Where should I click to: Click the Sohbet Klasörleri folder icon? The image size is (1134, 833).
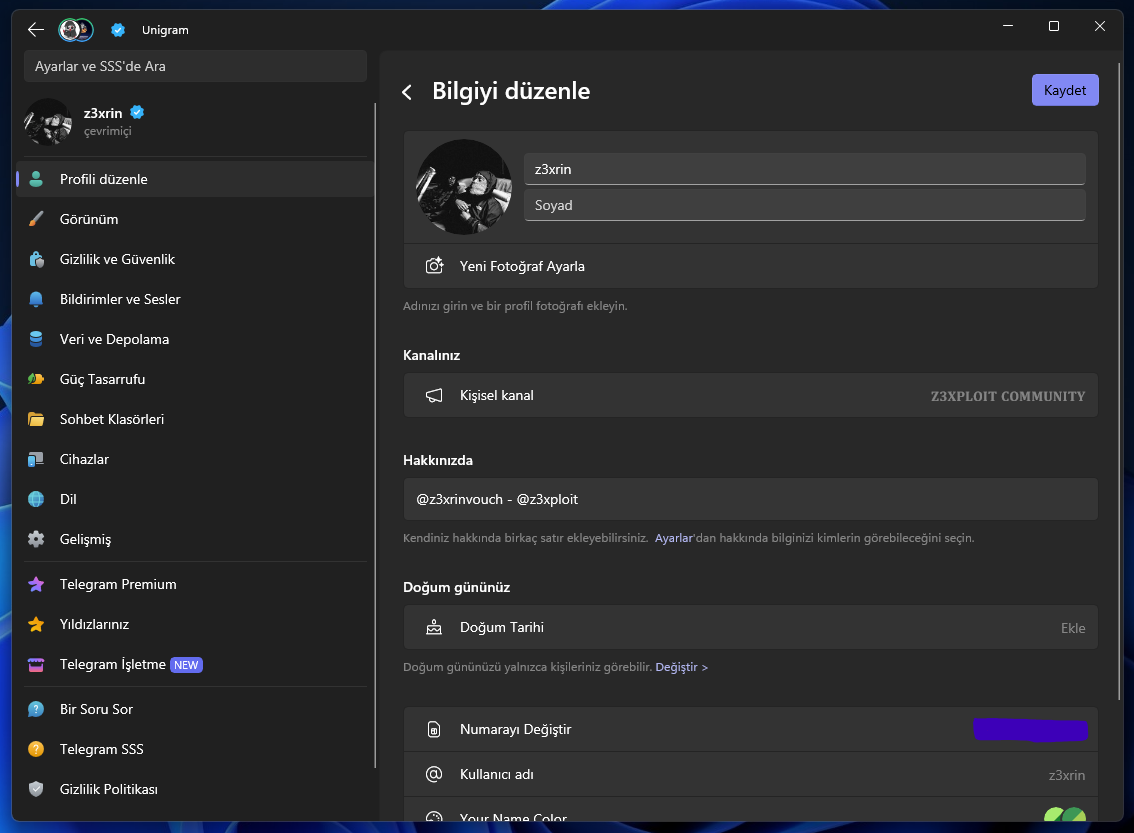[35, 419]
